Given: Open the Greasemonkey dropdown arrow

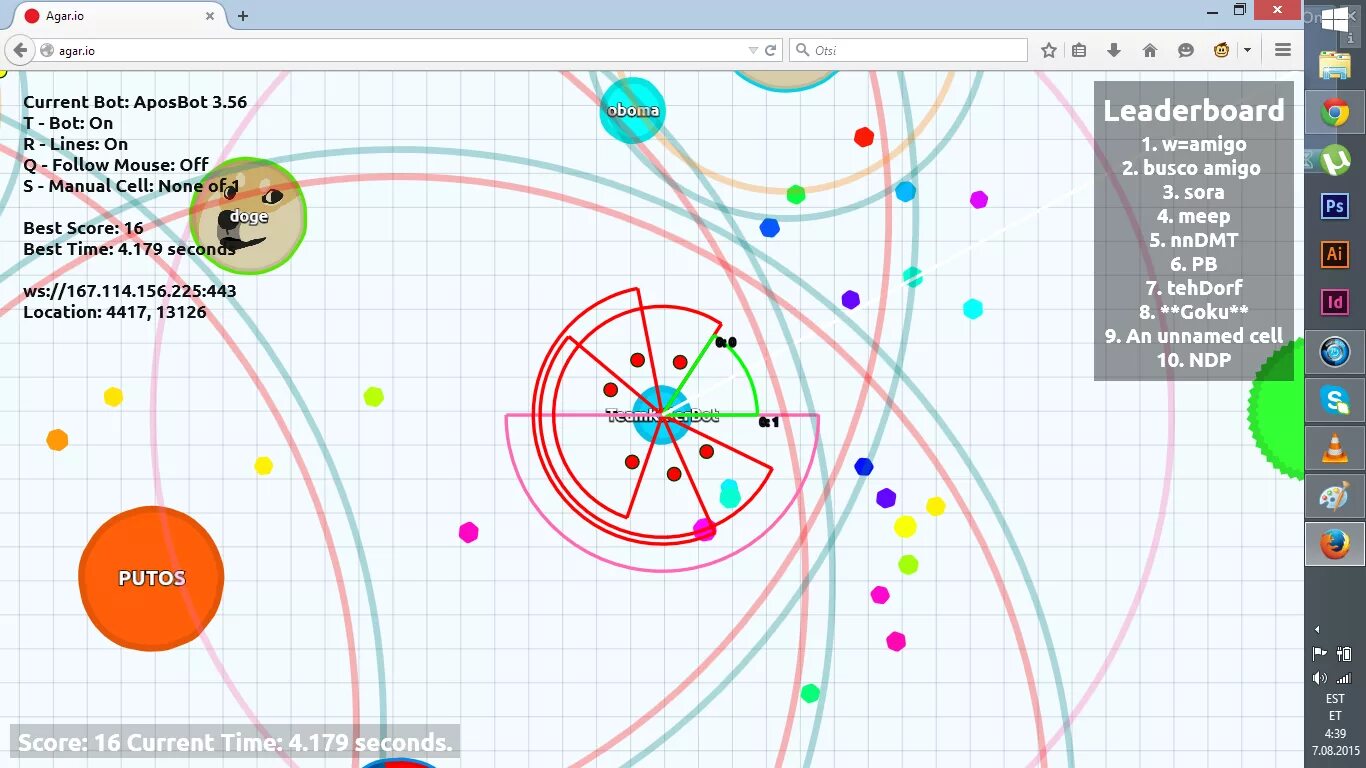Looking at the screenshot, I should (1247, 50).
